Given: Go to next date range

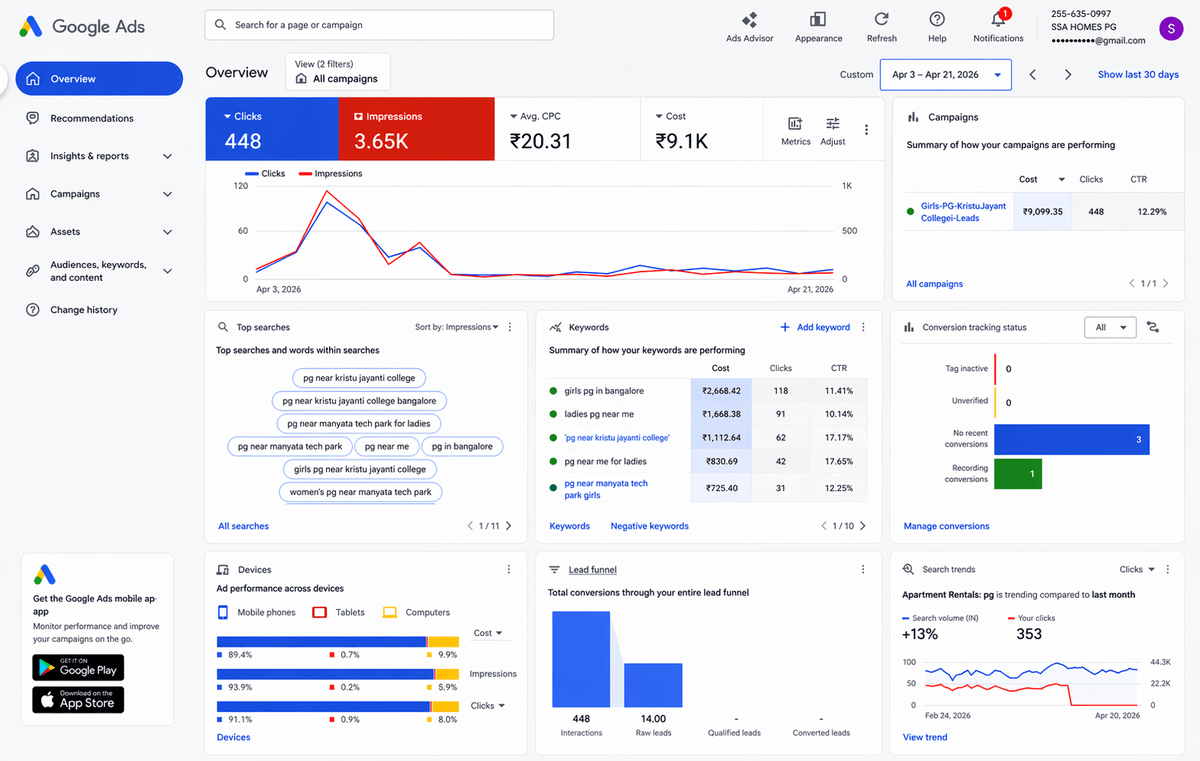Looking at the screenshot, I should (1068, 75).
